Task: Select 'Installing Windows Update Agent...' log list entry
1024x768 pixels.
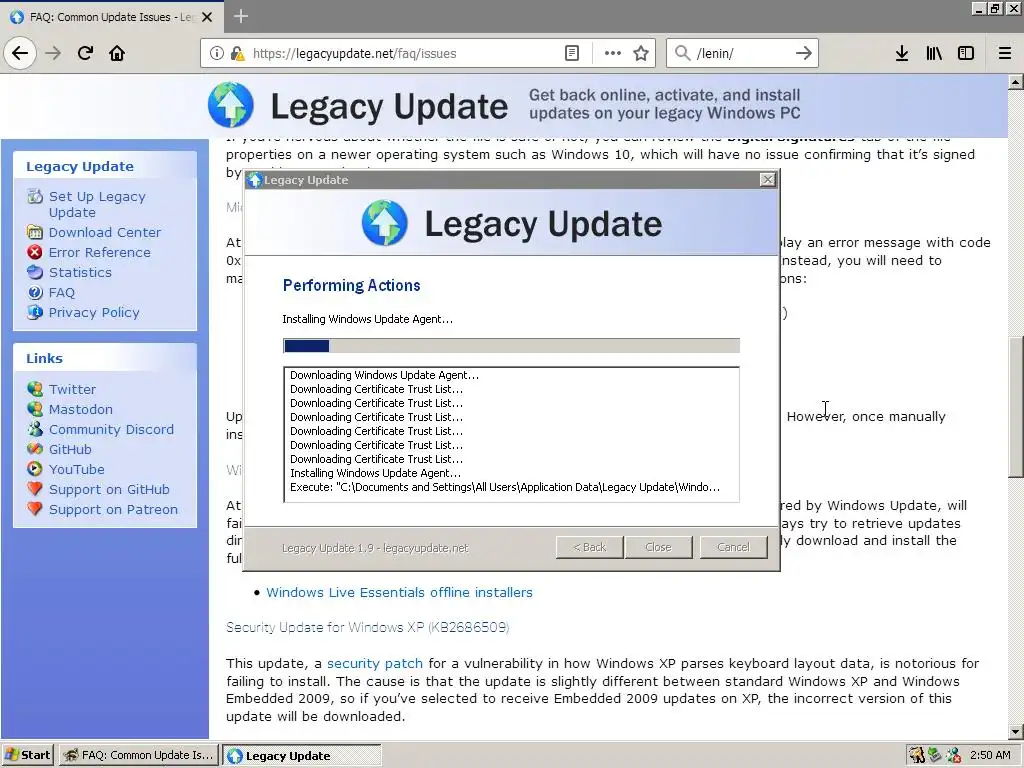Action: [376, 473]
